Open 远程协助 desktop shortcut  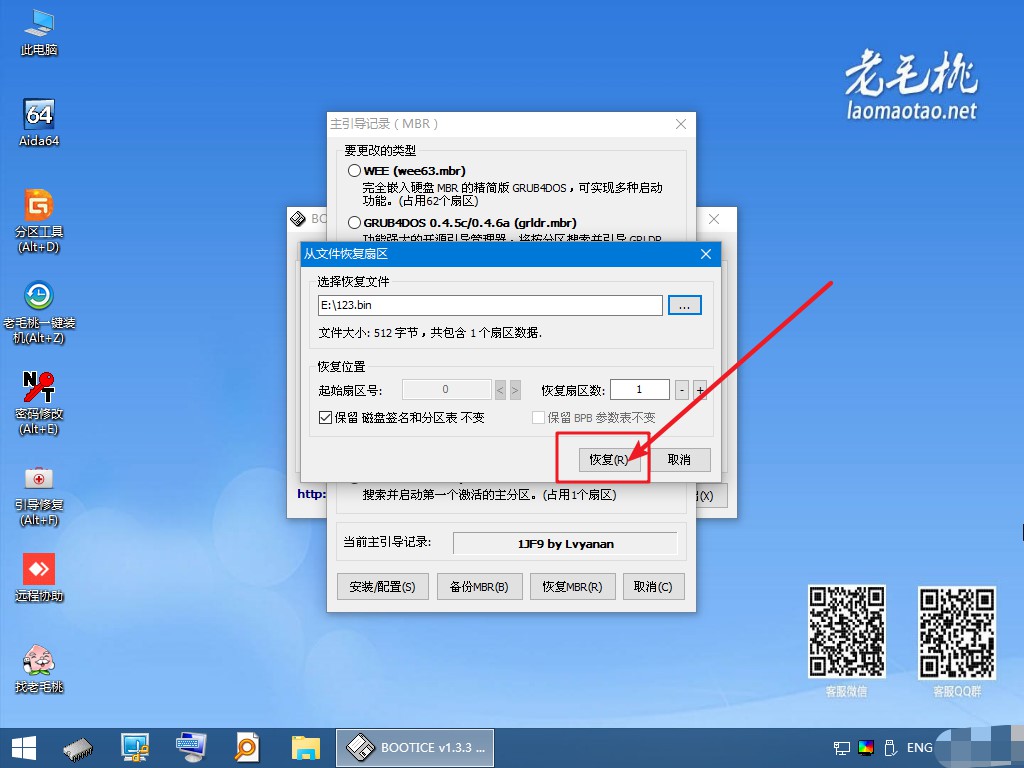tap(39, 577)
